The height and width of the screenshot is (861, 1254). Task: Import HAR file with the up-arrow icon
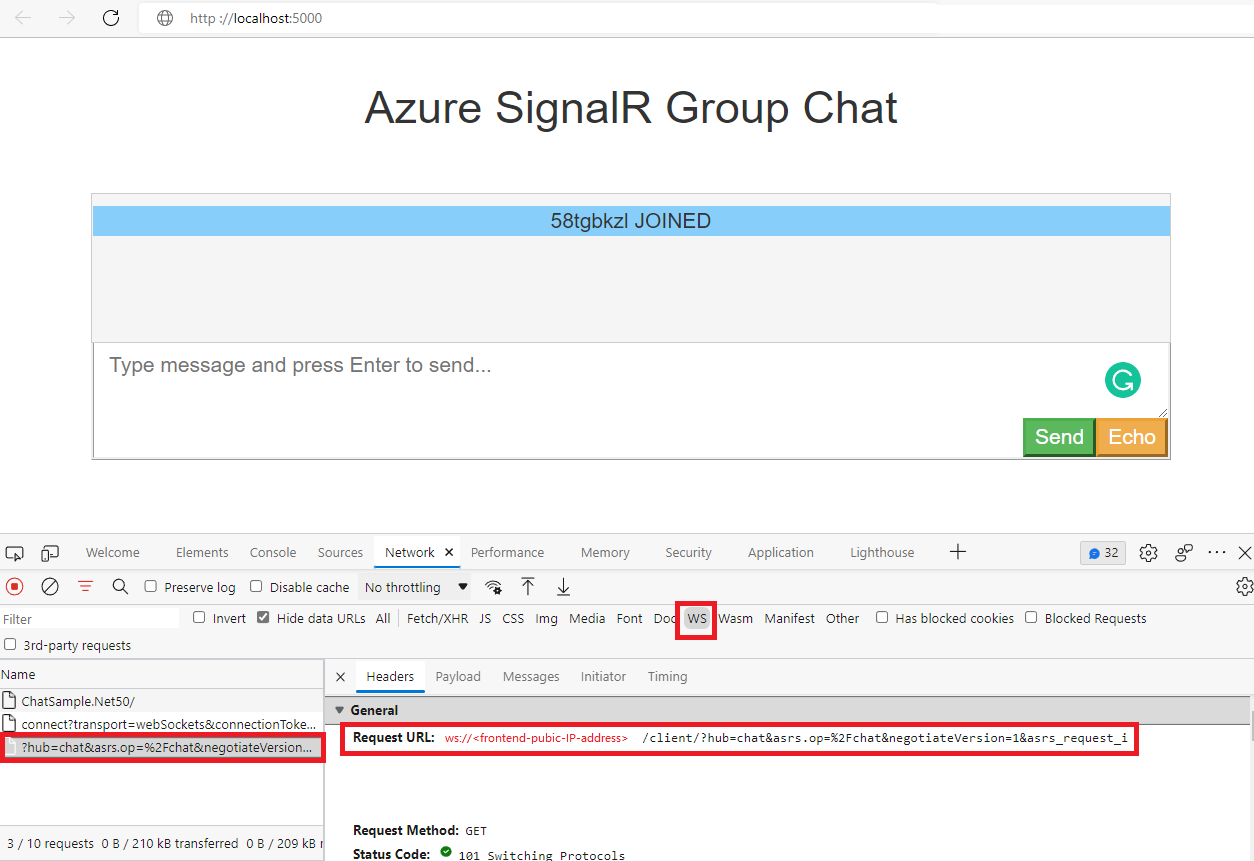(528, 586)
